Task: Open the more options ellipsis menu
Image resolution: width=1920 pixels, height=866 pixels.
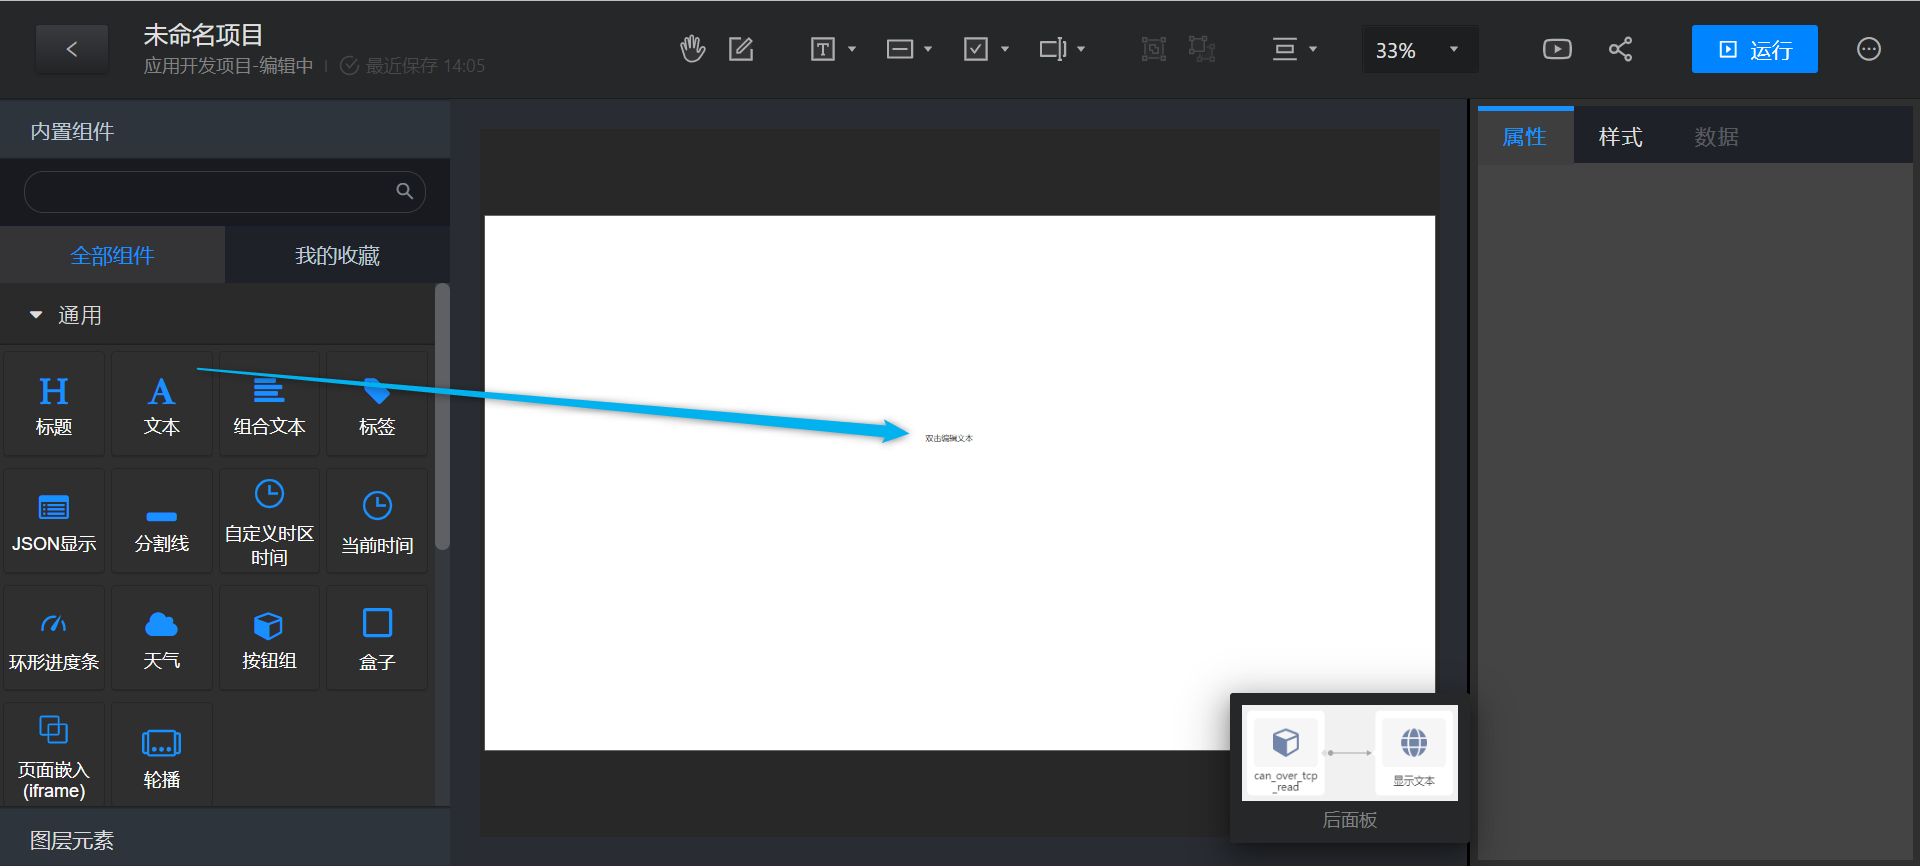Action: (x=1868, y=49)
